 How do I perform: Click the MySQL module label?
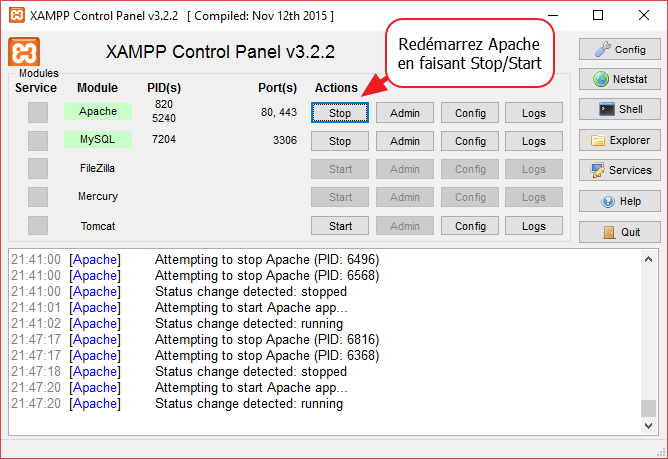click(x=98, y=139)
